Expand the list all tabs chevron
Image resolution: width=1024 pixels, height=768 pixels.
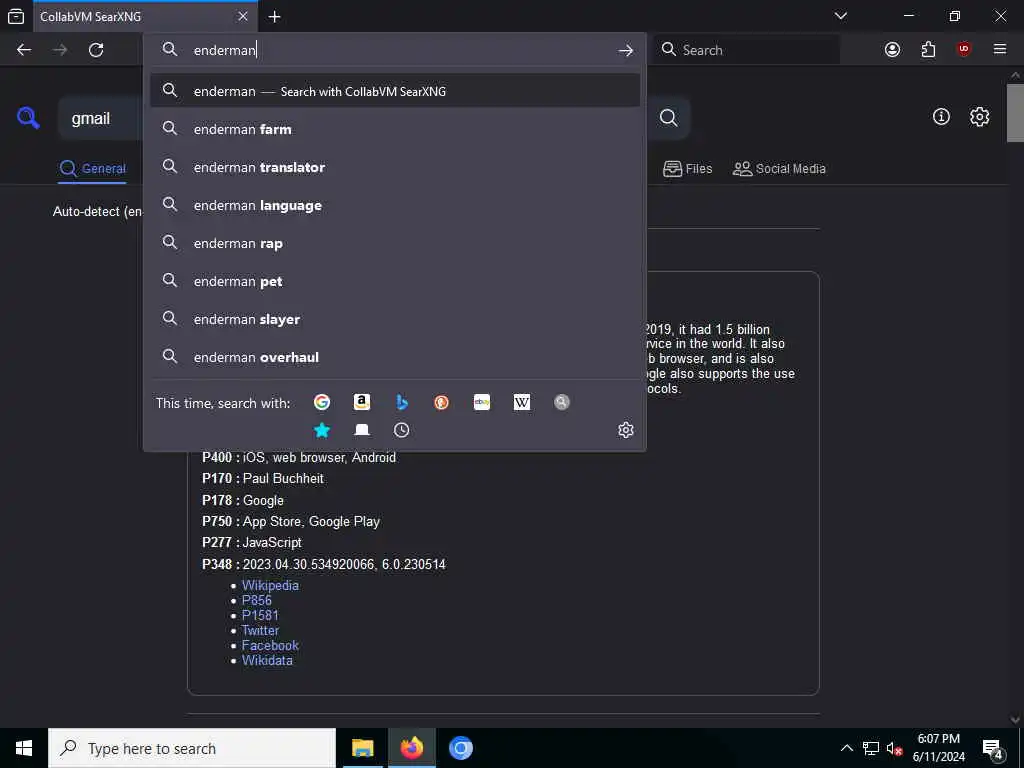click(841, 16)
